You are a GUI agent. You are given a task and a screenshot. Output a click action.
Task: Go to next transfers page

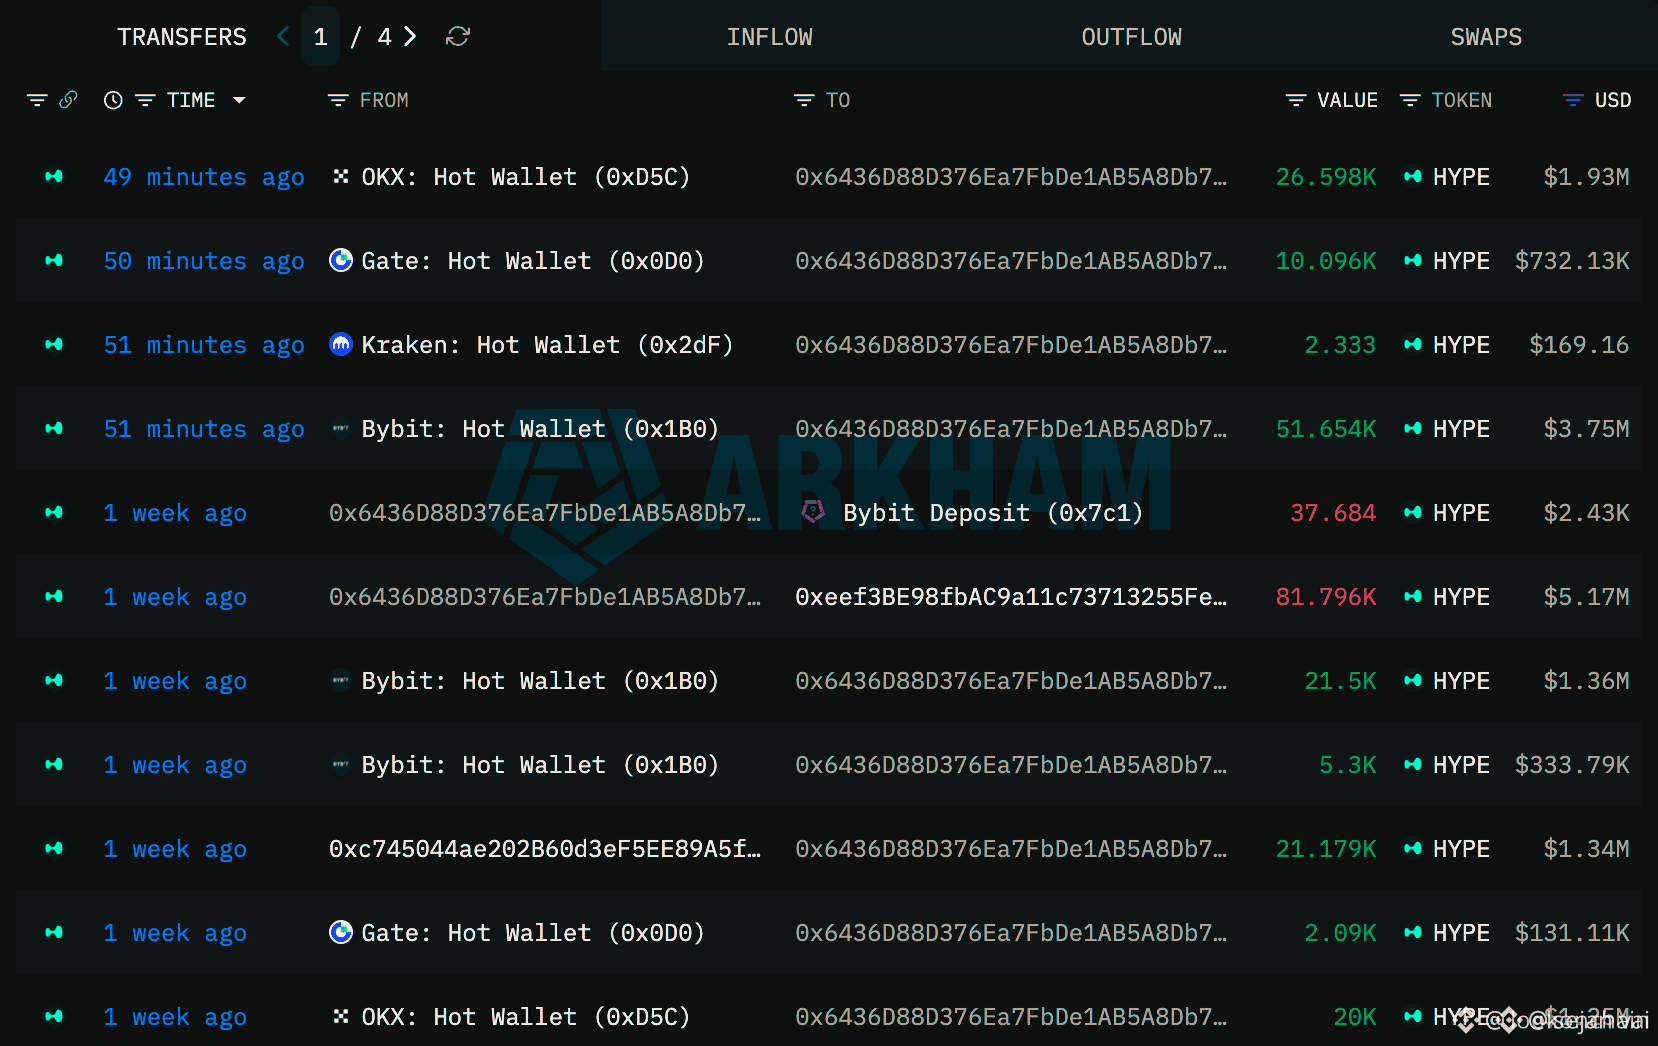410,37
